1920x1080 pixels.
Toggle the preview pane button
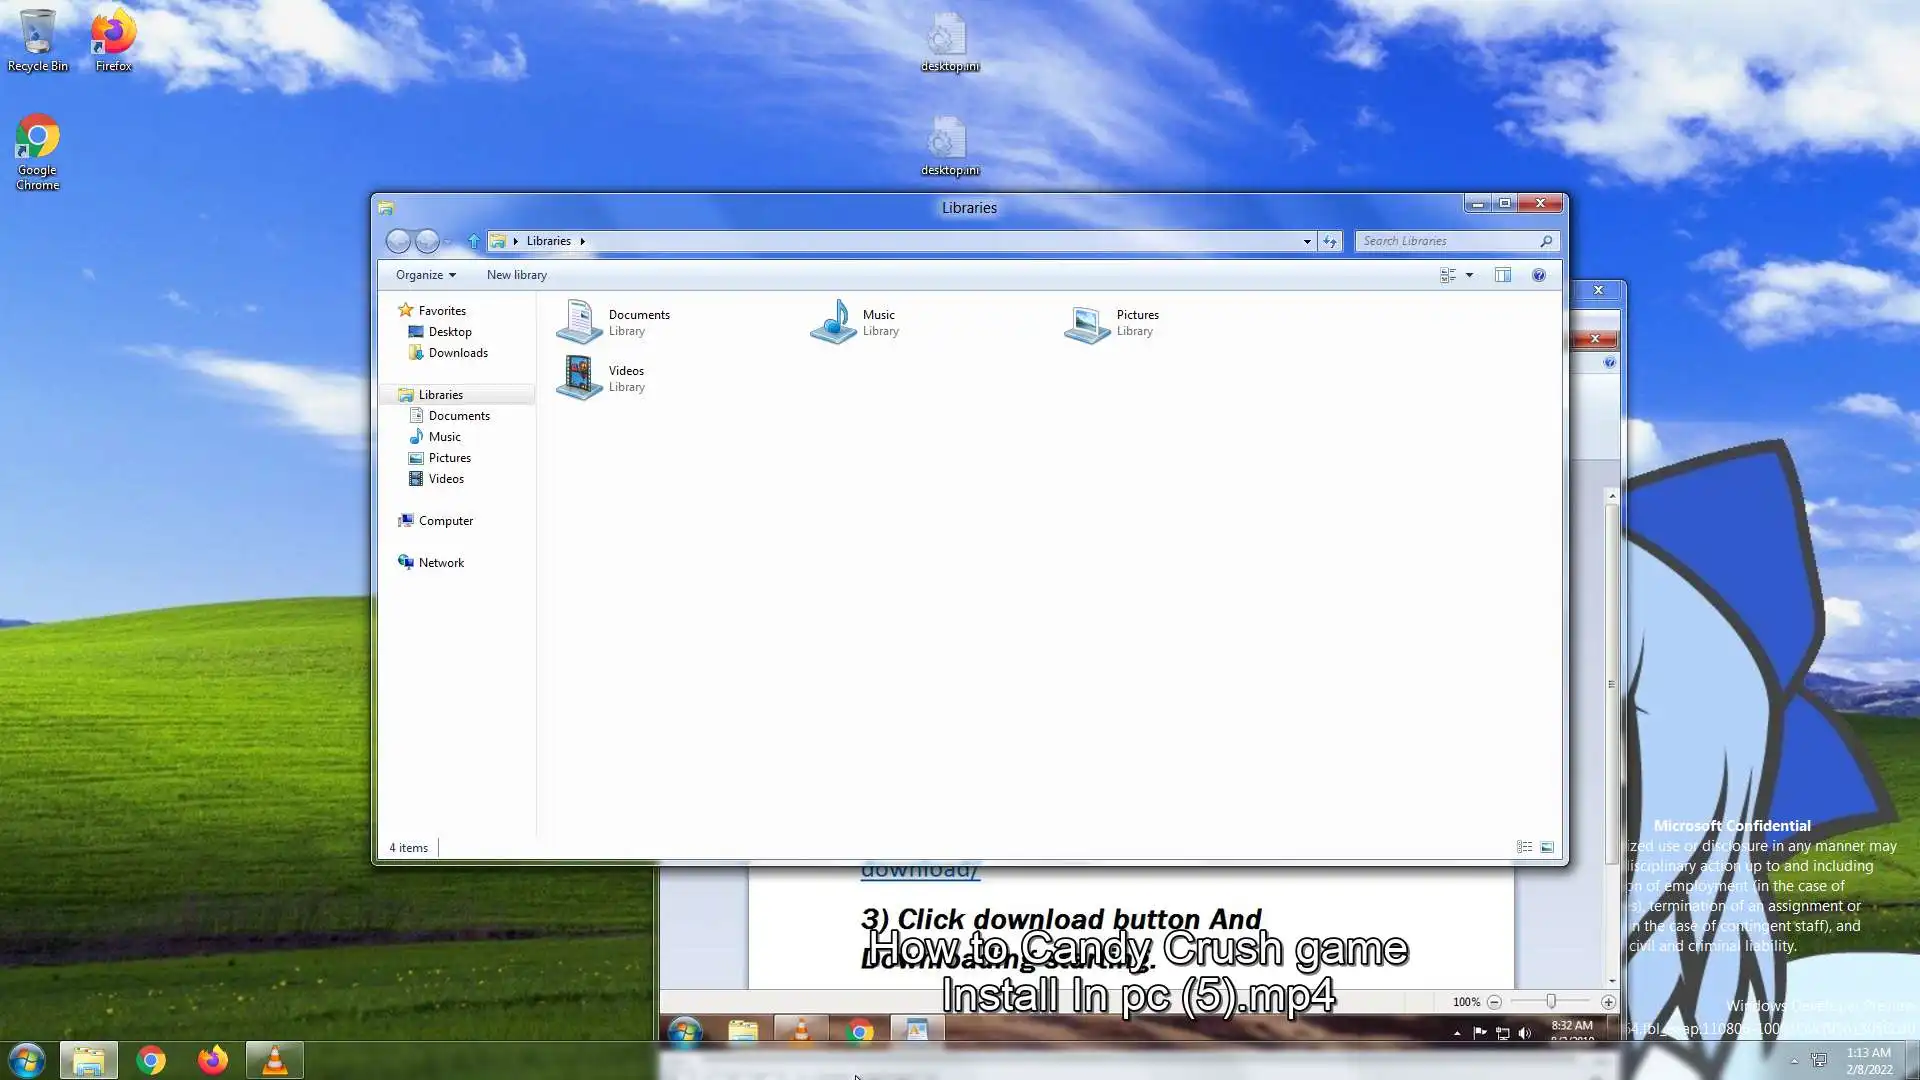click(1502, 275)
